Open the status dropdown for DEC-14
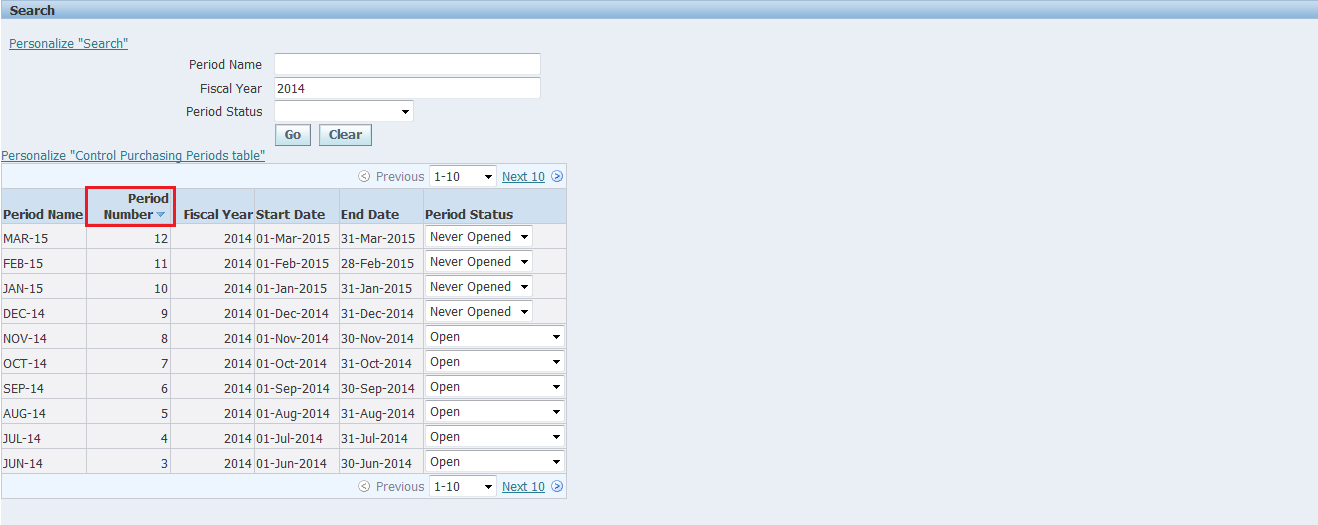 click(479, 312)
